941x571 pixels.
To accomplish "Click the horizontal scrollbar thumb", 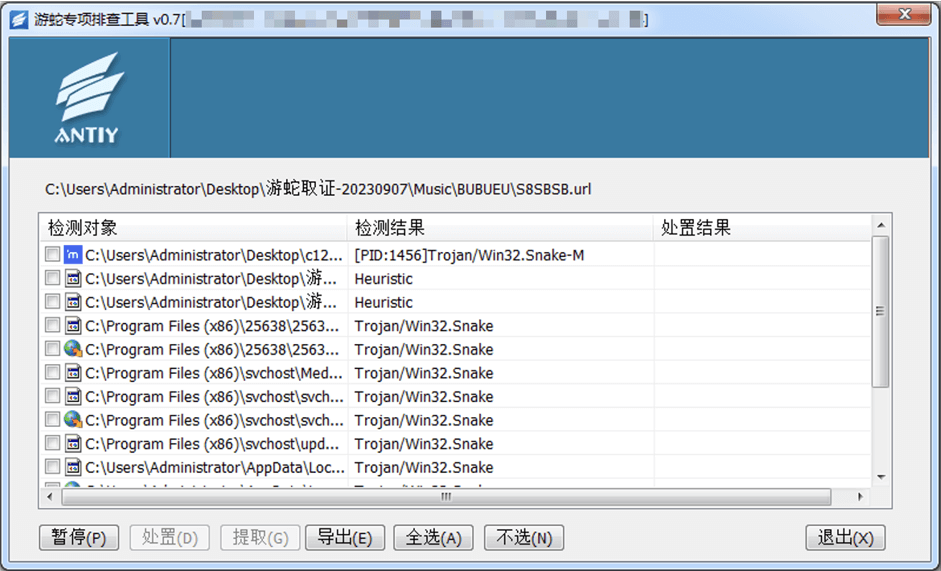I will [446, 497].
